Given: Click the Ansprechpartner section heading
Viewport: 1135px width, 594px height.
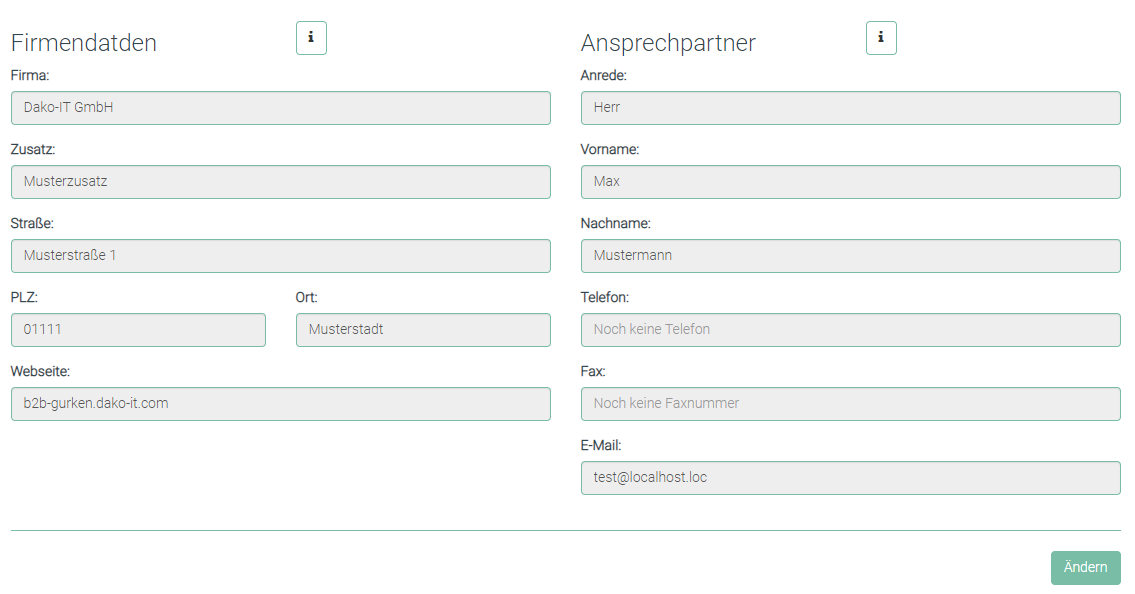Looking at the screenshot, I should pos(668,43).
